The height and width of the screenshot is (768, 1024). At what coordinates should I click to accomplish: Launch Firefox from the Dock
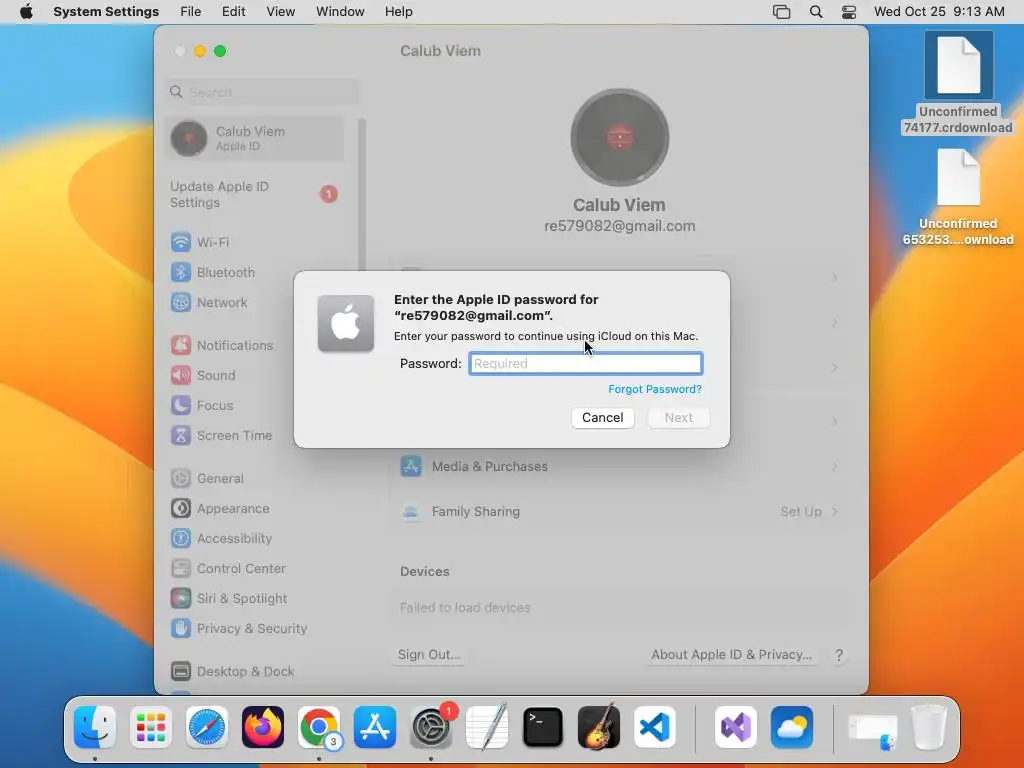[263, 727]
